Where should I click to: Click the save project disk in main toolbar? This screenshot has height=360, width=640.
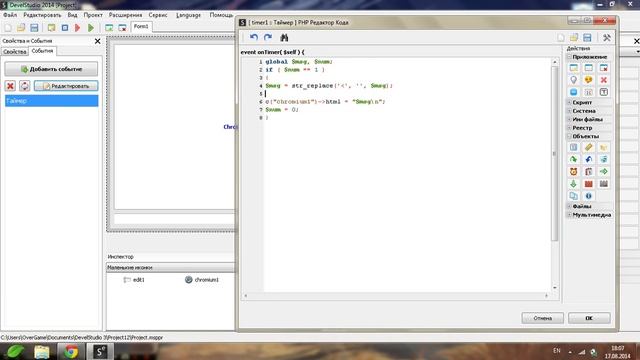click(34, 28)
